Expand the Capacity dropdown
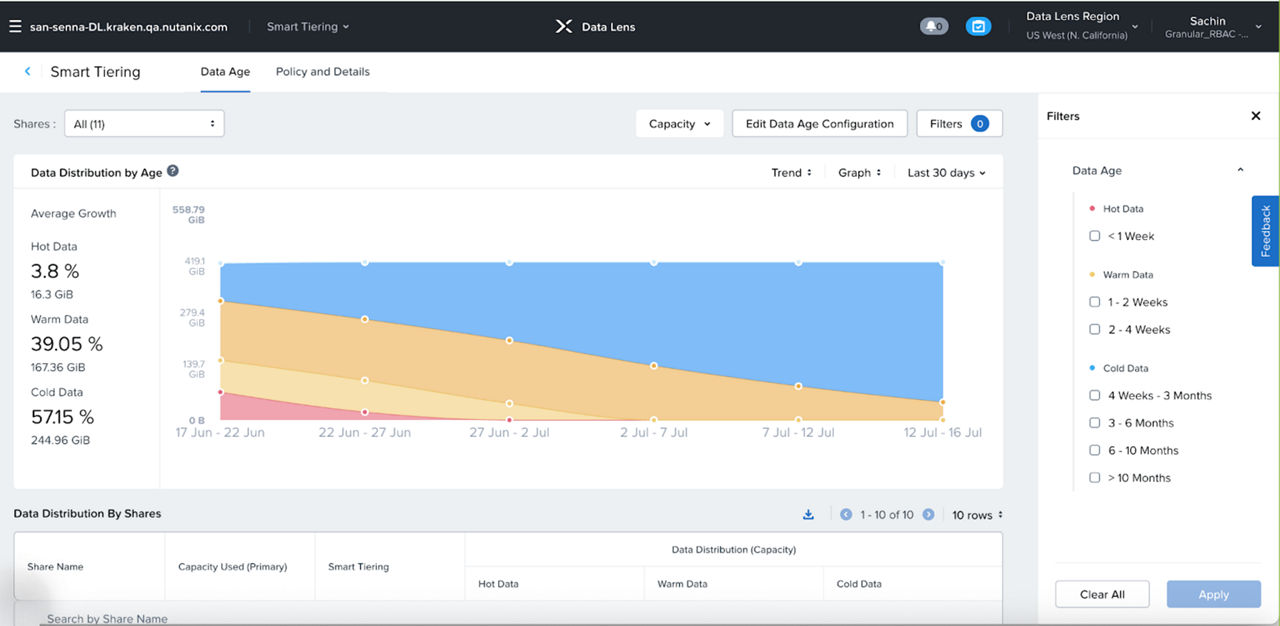This screenshot has height=626, width=1280. (679, 124)
